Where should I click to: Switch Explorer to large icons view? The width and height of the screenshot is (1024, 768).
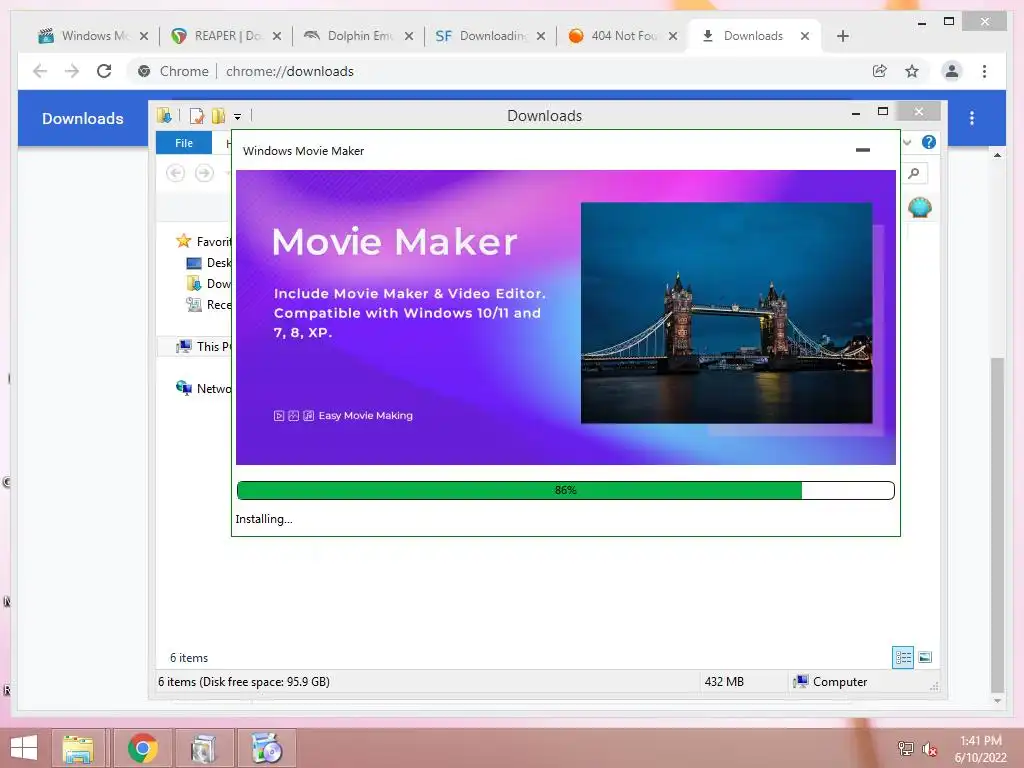[x=925, y=657]
